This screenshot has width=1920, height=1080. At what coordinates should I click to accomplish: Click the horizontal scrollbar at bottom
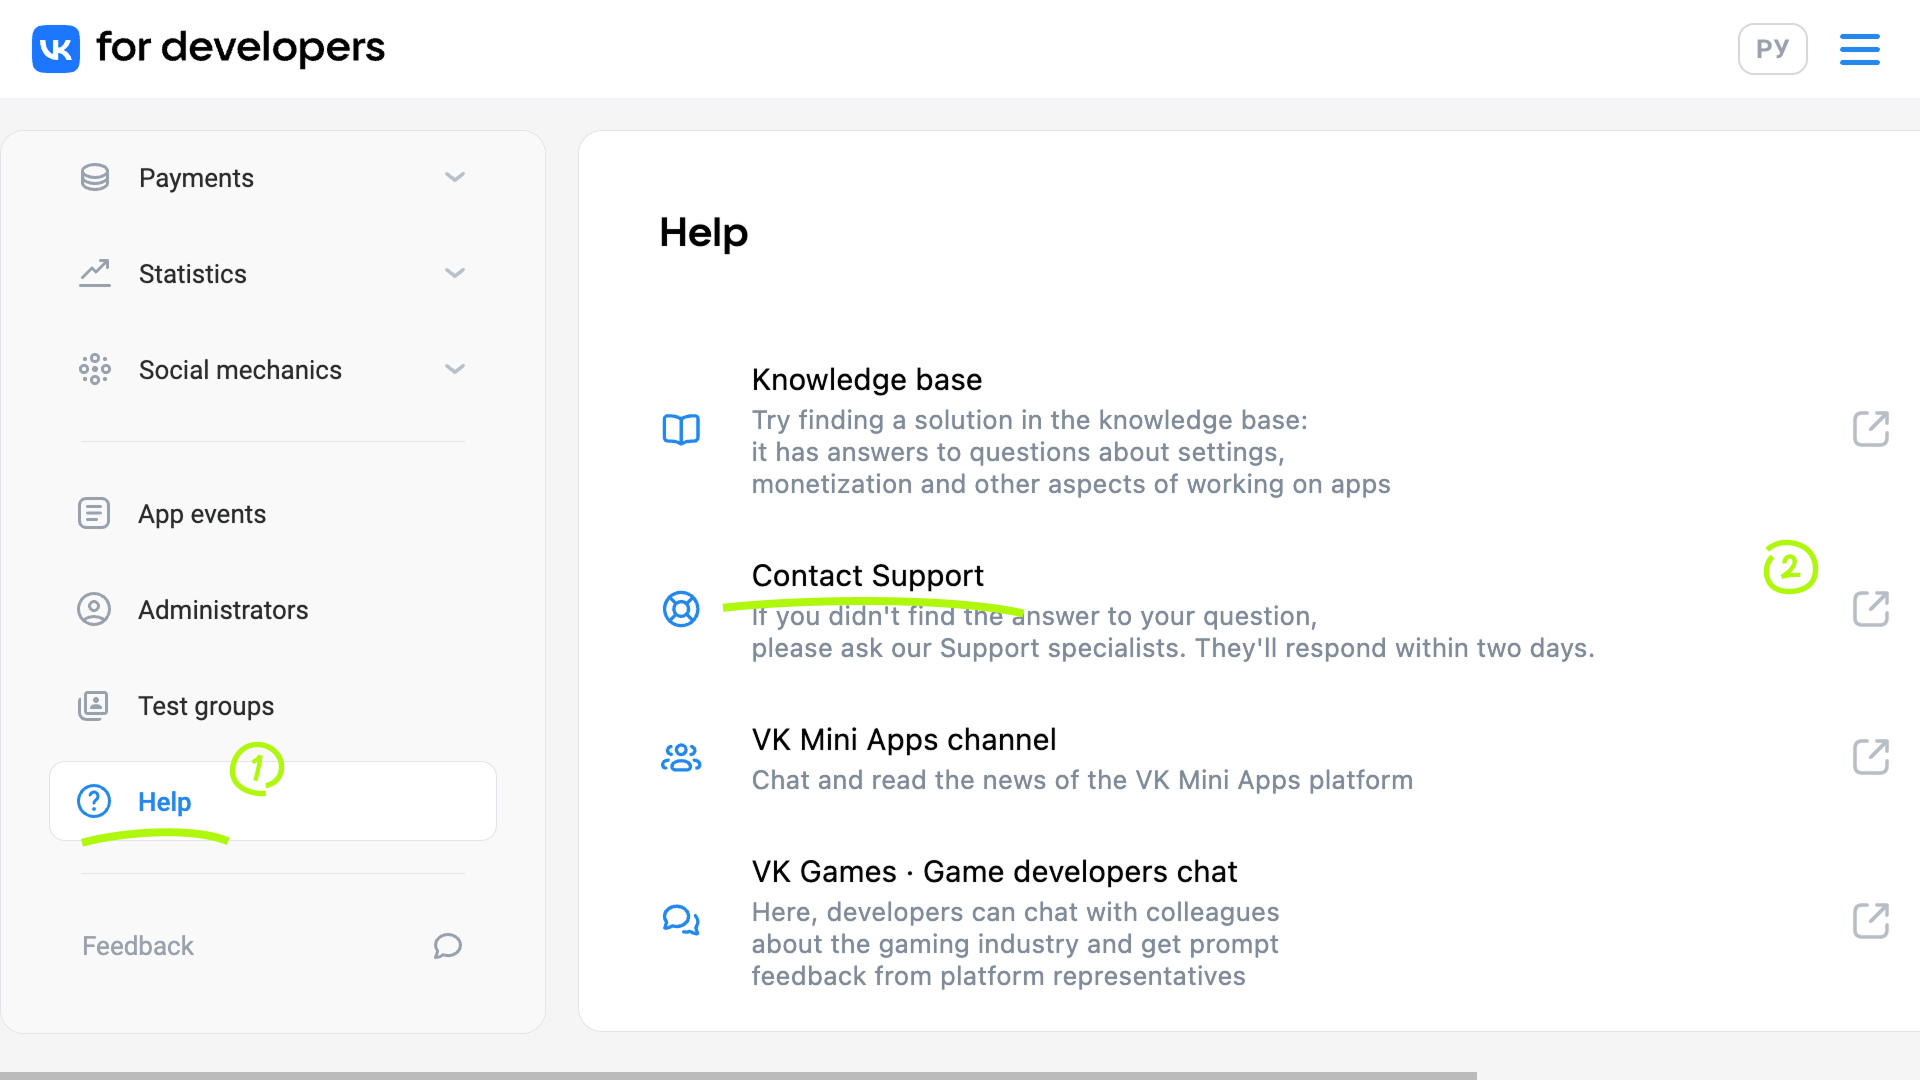point(738,1075)
